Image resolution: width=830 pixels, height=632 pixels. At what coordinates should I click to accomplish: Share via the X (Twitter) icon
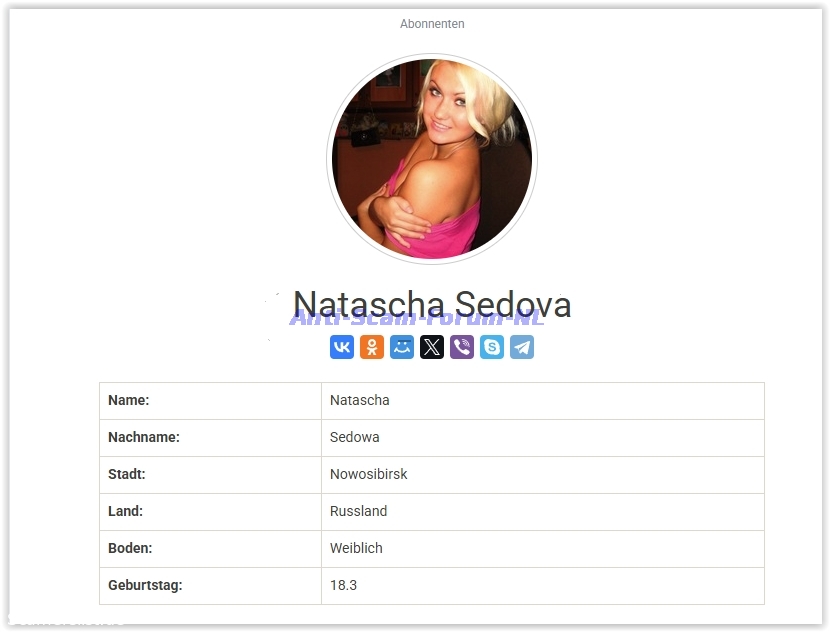(432, 347)
